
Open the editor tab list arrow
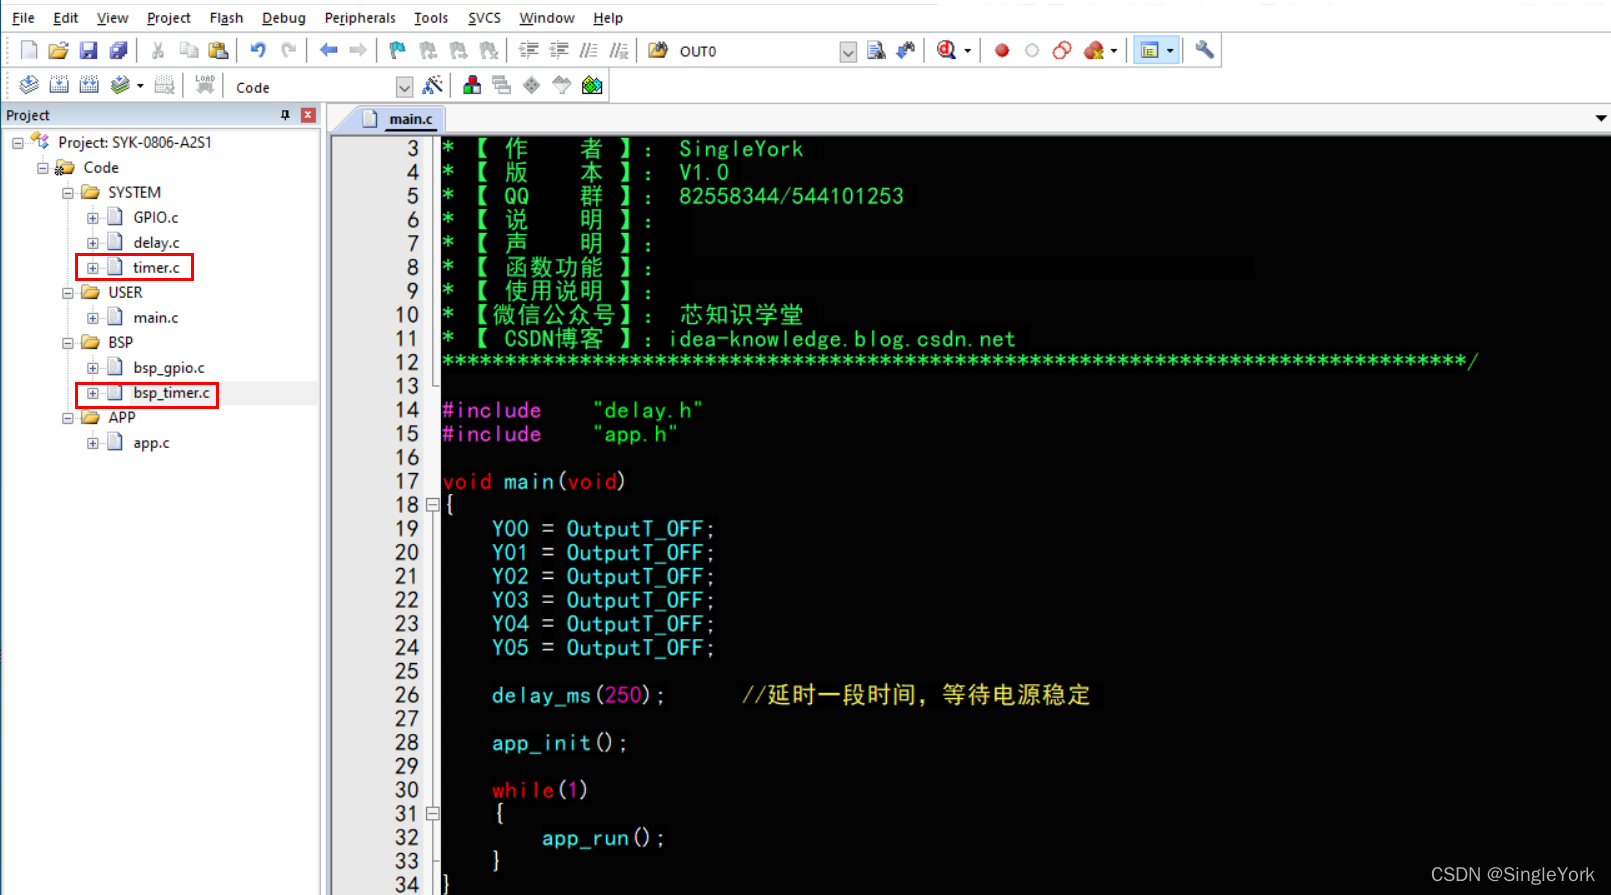(1601, 118)
